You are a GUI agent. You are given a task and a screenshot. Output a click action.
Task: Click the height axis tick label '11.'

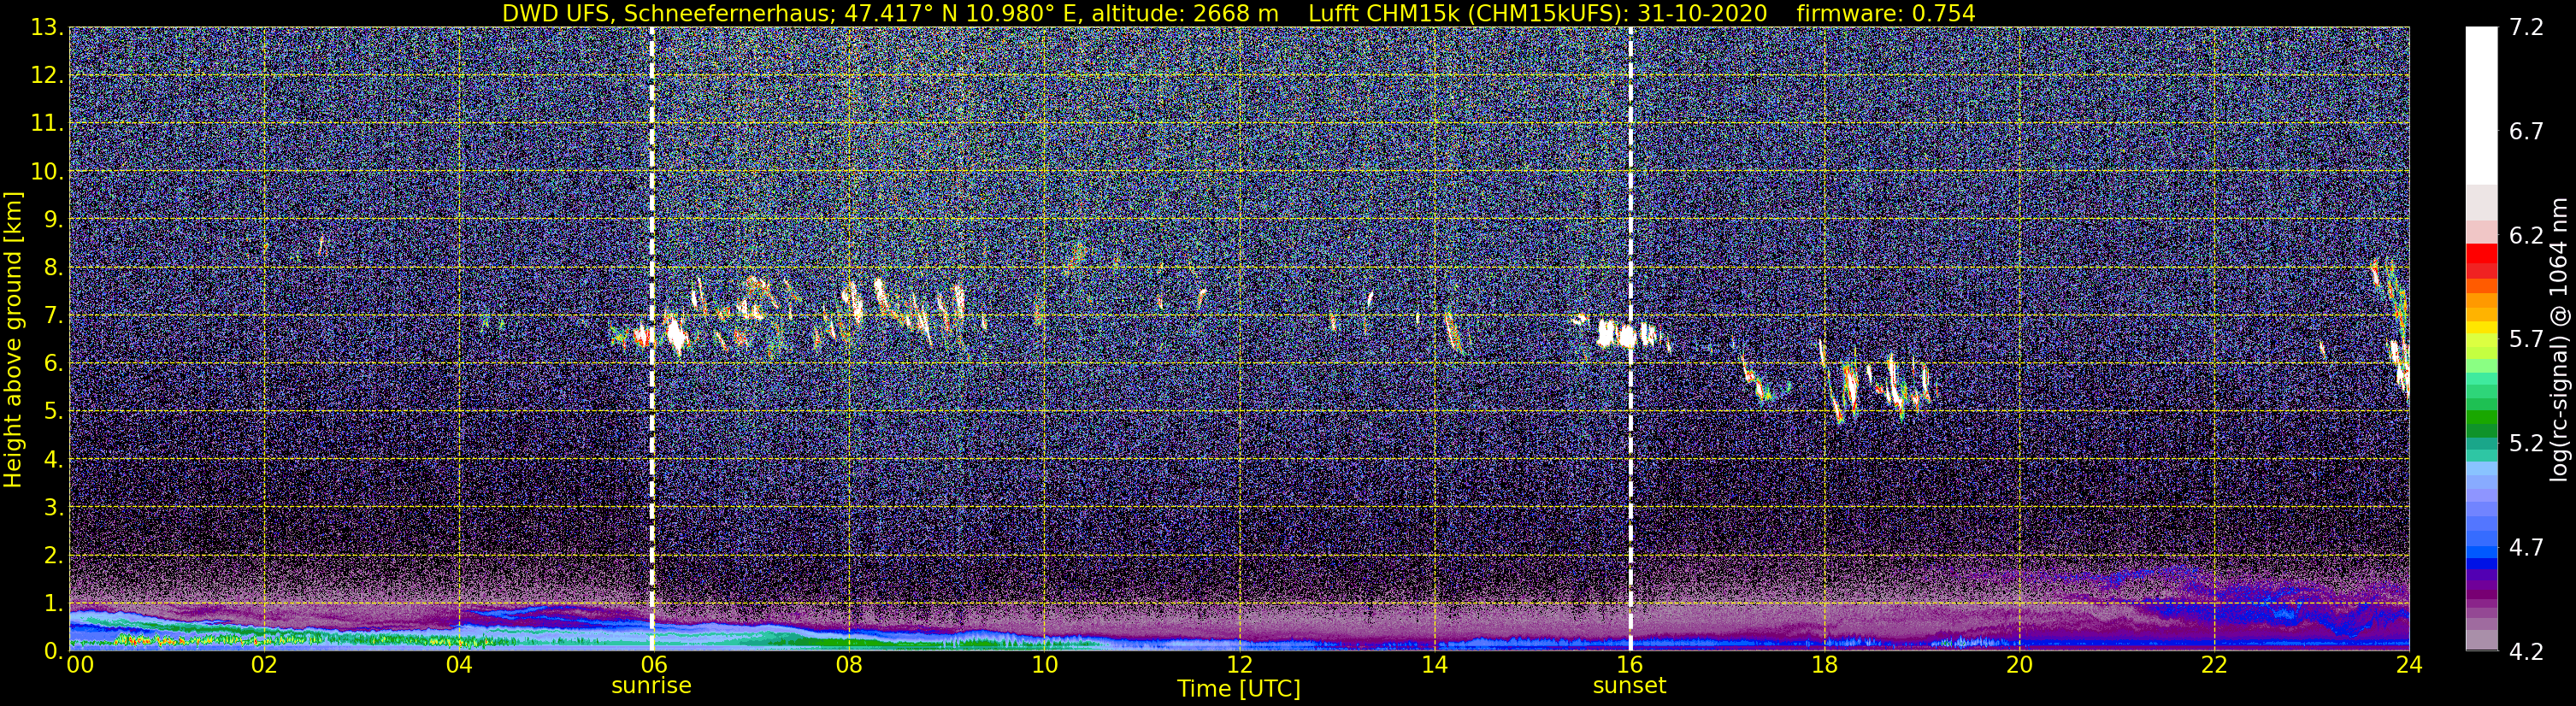pos(47,124)
